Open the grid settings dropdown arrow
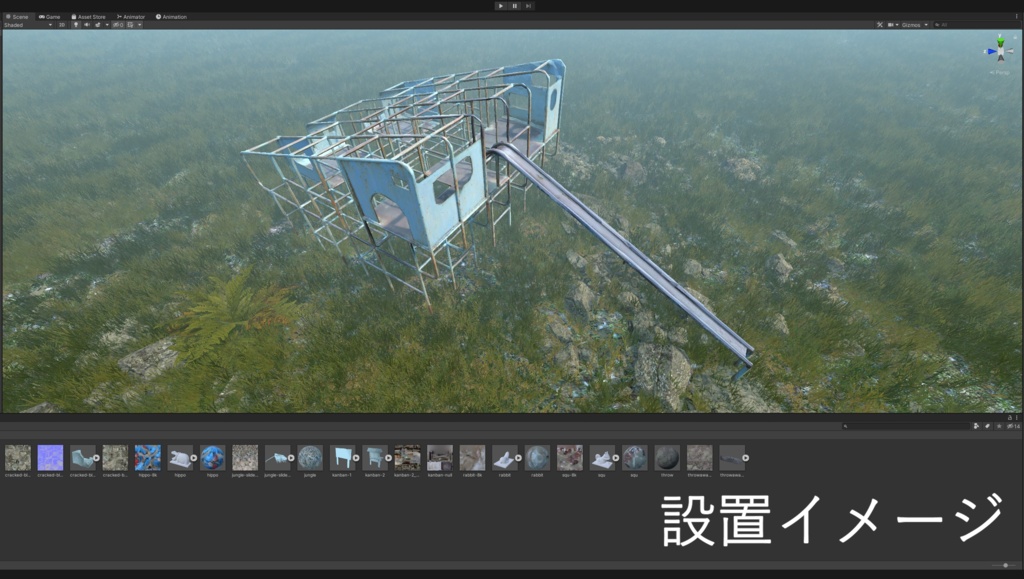The width and height of the screenshot is (1024, 579). tap(140, 25)
